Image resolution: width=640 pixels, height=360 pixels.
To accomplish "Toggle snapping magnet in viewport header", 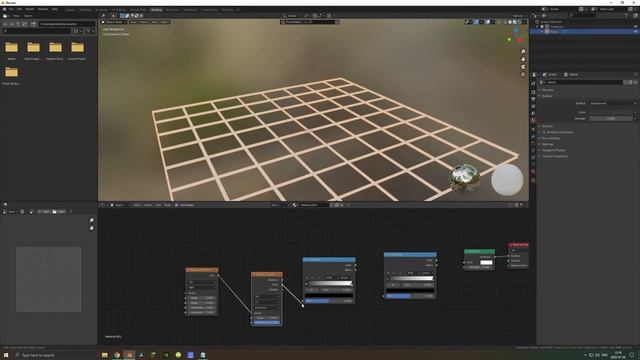I will 315,16.
